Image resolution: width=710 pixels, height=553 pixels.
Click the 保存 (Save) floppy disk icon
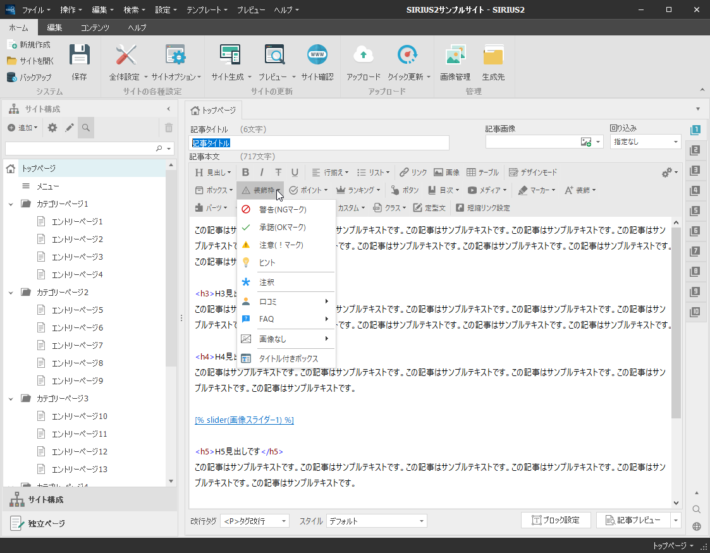coord(79,55)
